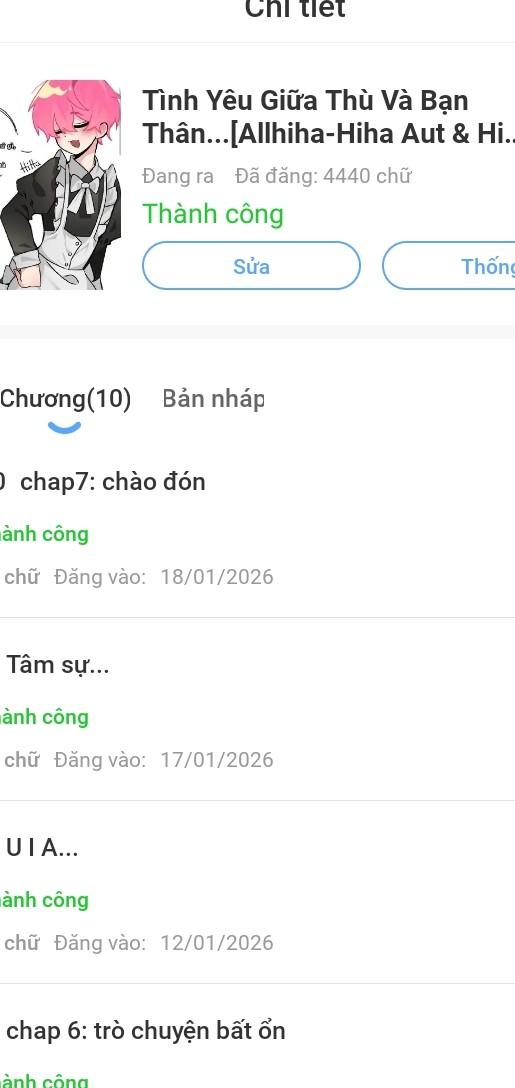This screenshot has width=515, height=1088.
Task: Open the Thống kê statistics button
Action: 449,266
